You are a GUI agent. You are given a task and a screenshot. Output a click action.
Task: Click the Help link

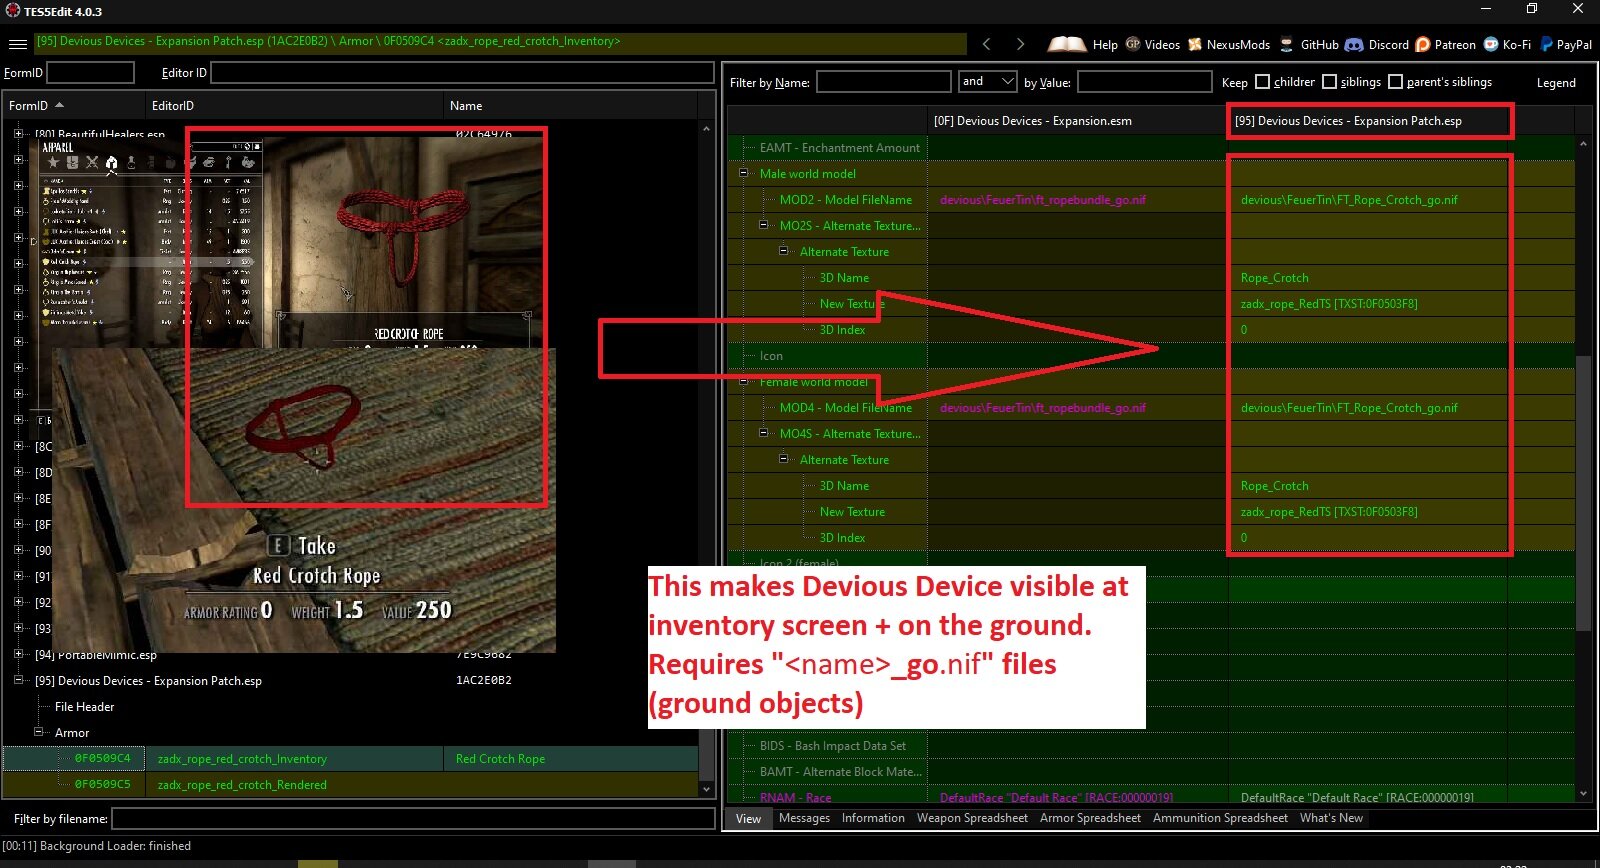1105,44
